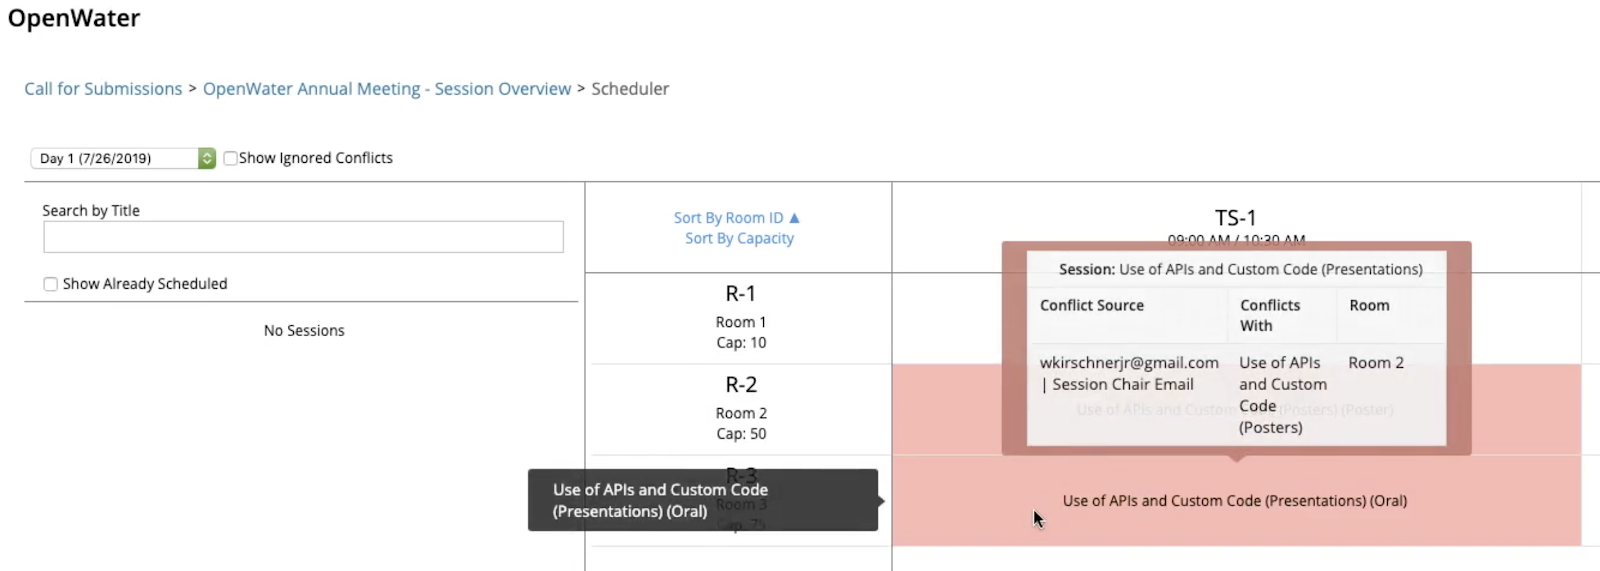Click the Conflict Source column header
The width and height of the screenshot is (1600, 571).
click(1092, 306)
